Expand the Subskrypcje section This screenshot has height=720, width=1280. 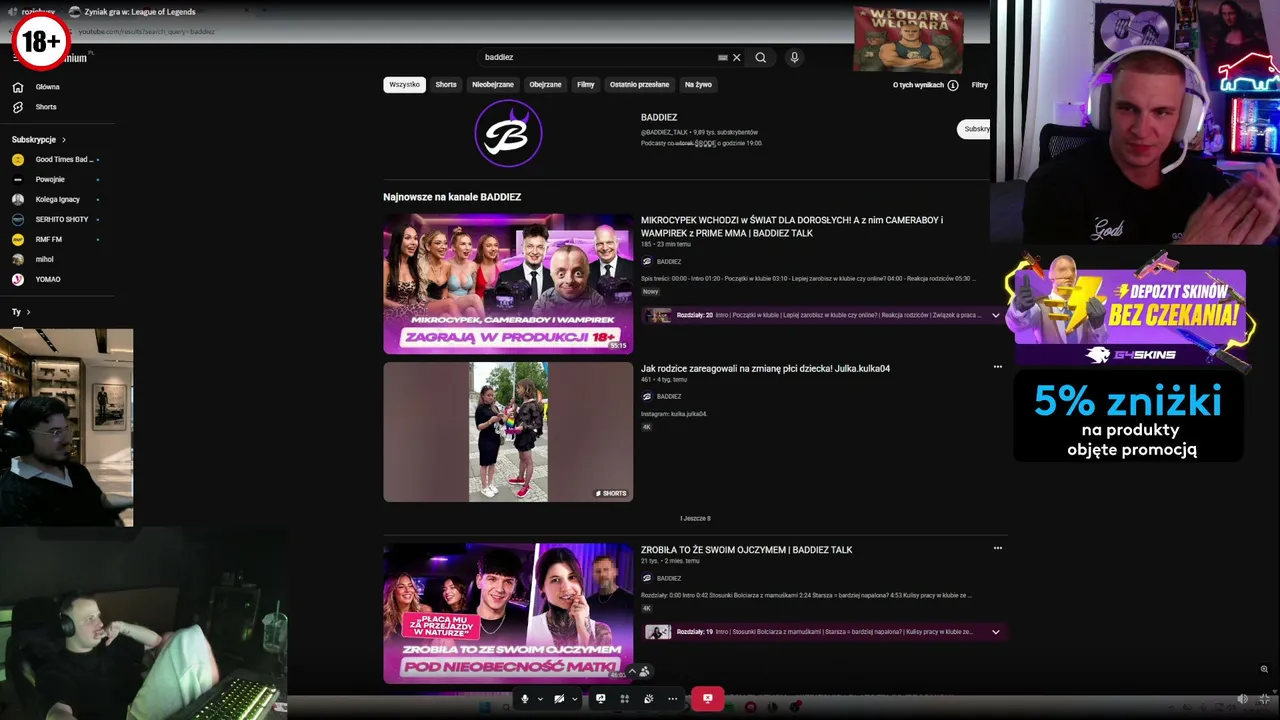pyautogui.click(x=39, y=140)
